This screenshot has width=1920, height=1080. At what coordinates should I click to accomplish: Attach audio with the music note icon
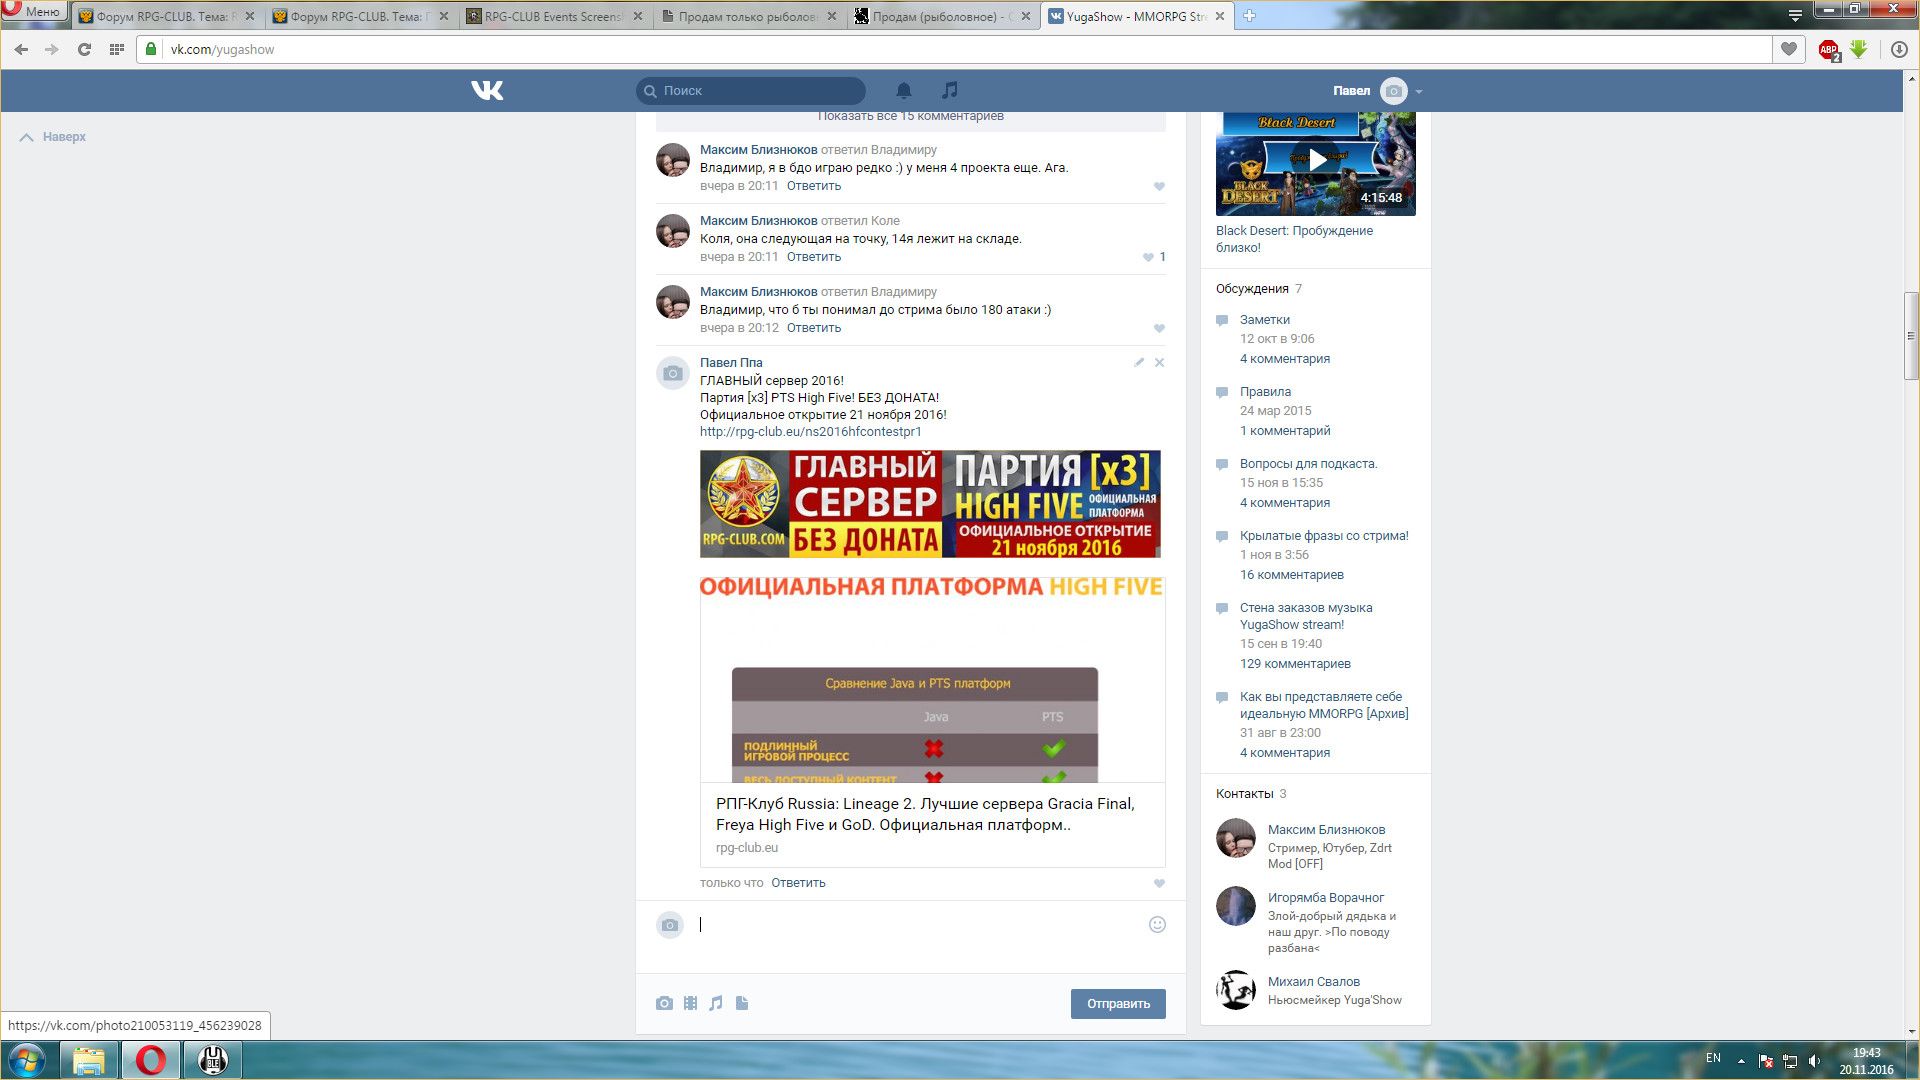(x=716, y=1003)
